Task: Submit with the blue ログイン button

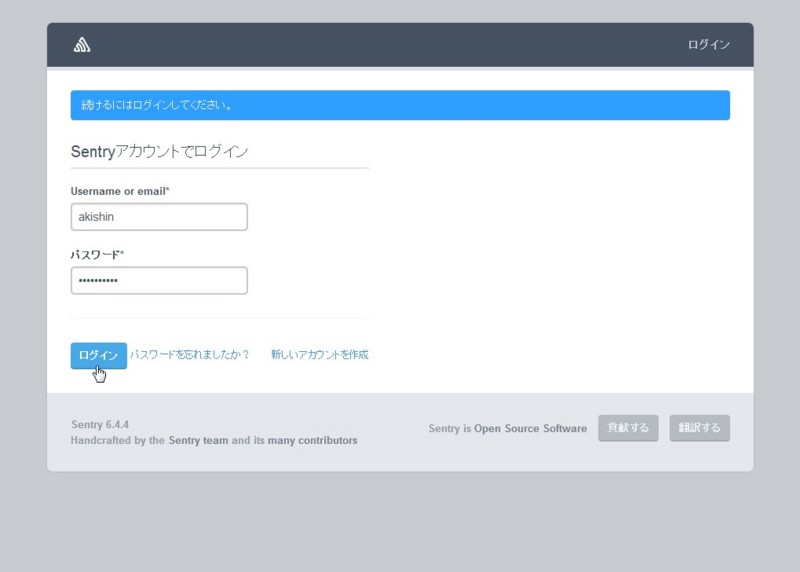Action: pos(98,355)
